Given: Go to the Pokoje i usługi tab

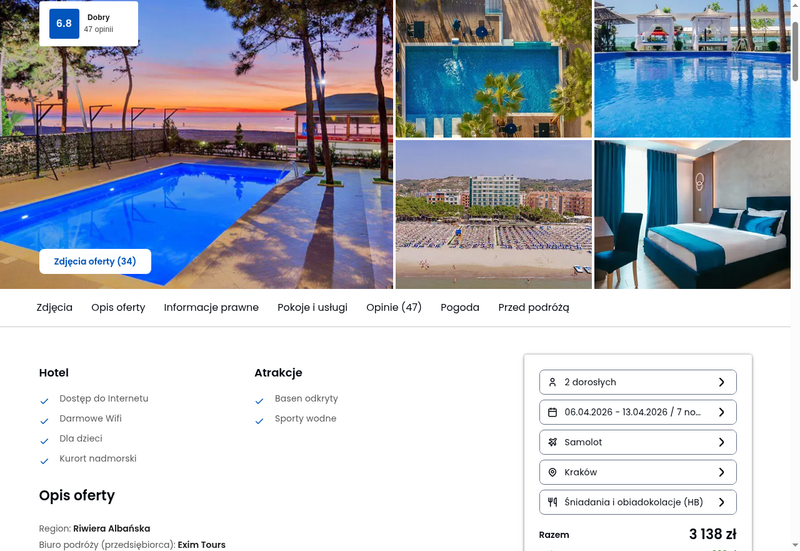Looking at the screenshot, I should click(x=312, y=308).
